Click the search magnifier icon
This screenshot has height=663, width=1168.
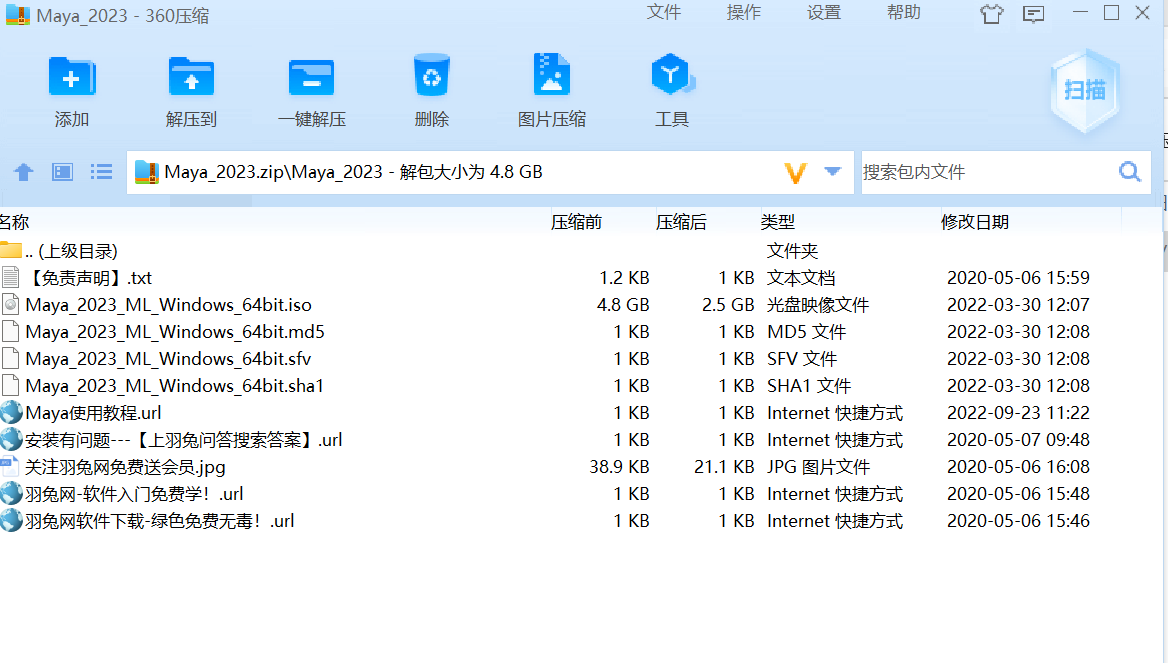click(1130, 172)
